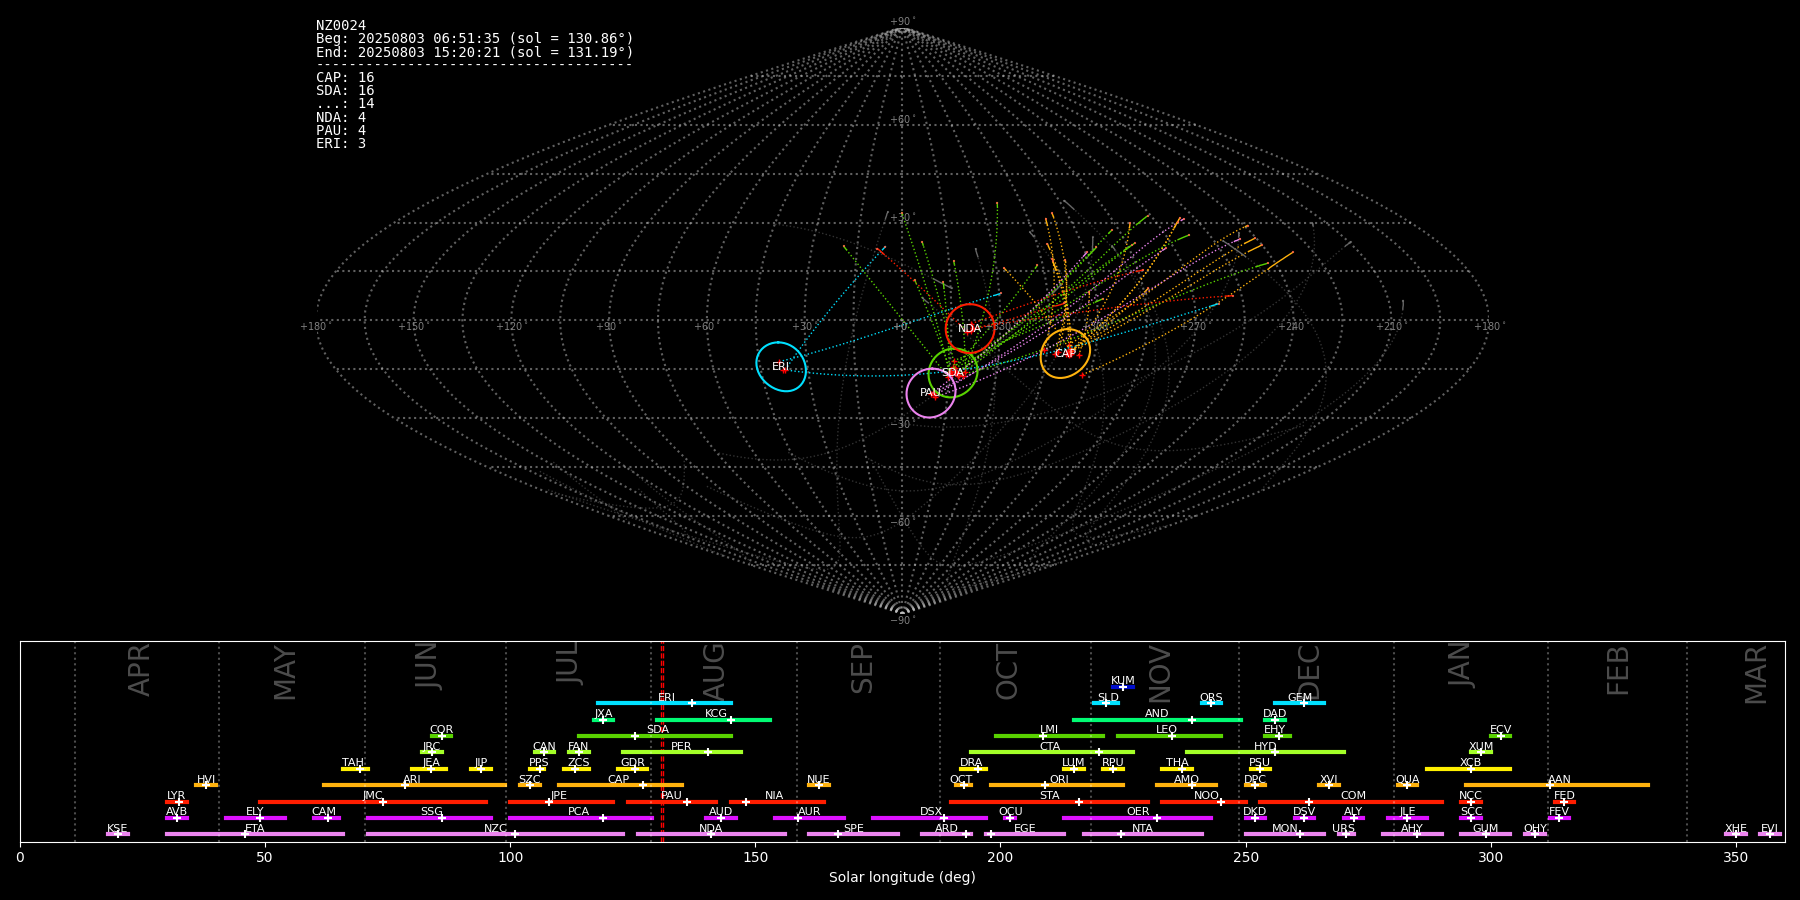
Task: Select the KSE shower bar in timeline
Action: click(x=117, y=834)
